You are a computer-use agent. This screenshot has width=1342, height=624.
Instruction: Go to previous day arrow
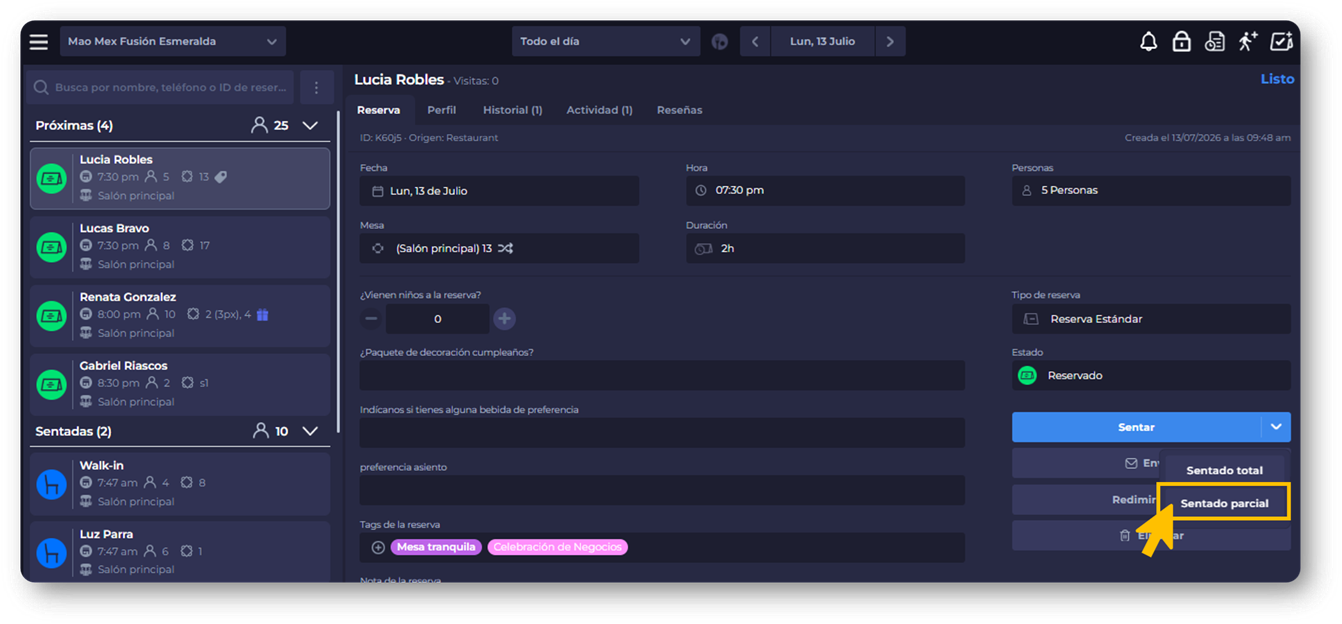(x=755, y=42)
